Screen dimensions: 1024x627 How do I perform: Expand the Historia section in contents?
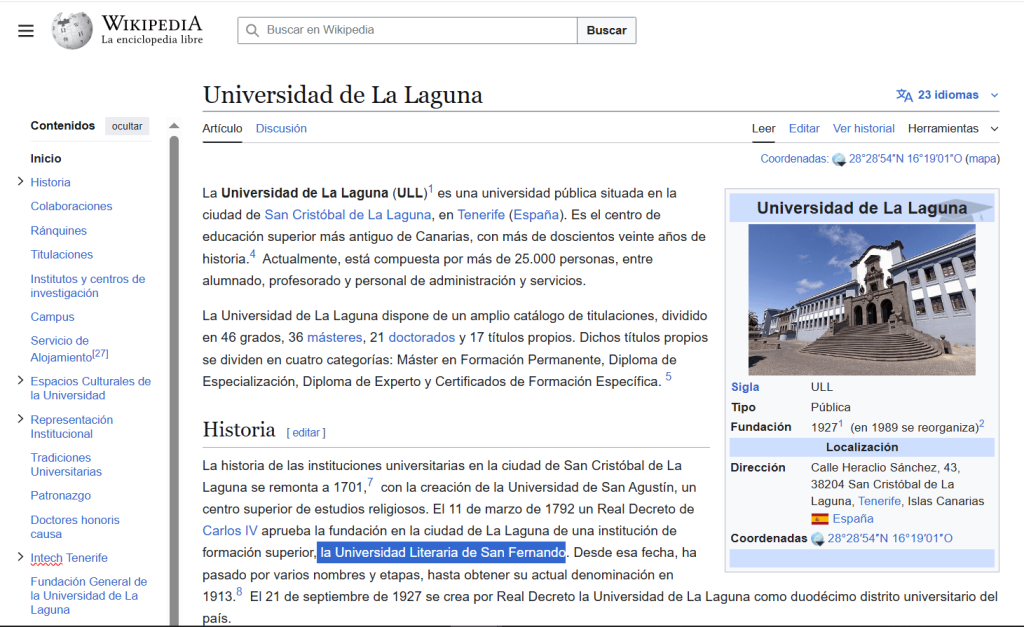click(20, 182)
